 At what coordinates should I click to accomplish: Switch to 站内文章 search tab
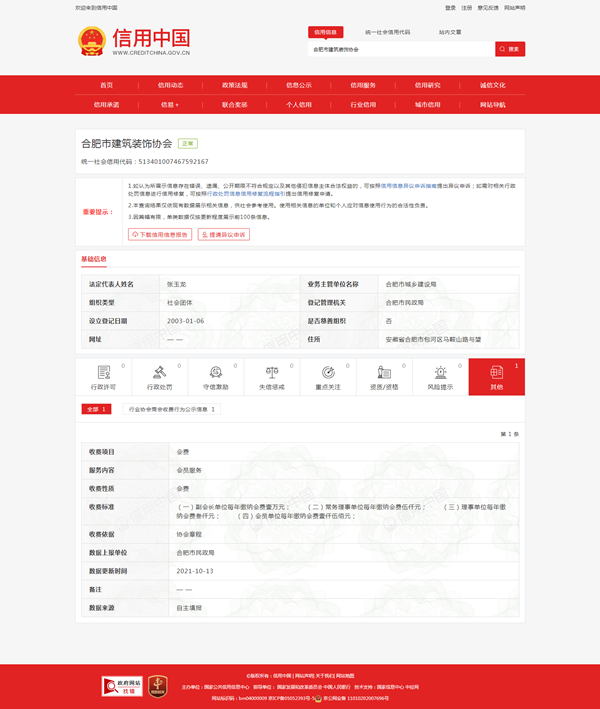(x=449, y=32)
